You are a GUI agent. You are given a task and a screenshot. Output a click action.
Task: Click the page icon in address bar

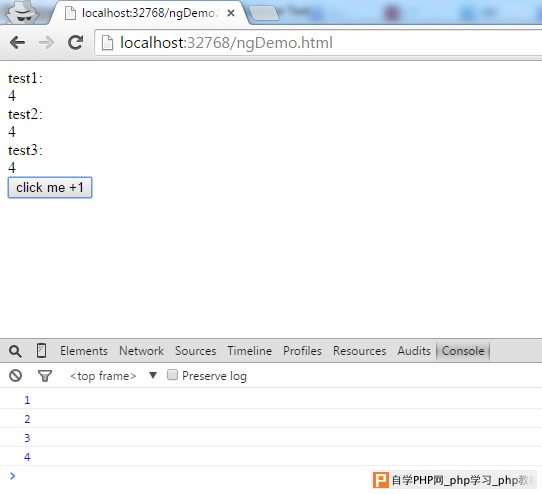[107, 43]
